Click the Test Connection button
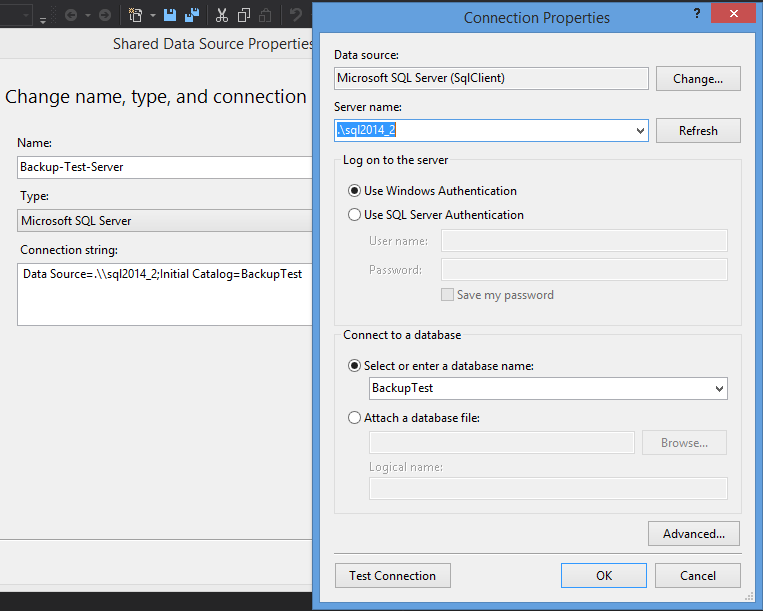This screenshot has width=763, height=611. coord(392,575)
